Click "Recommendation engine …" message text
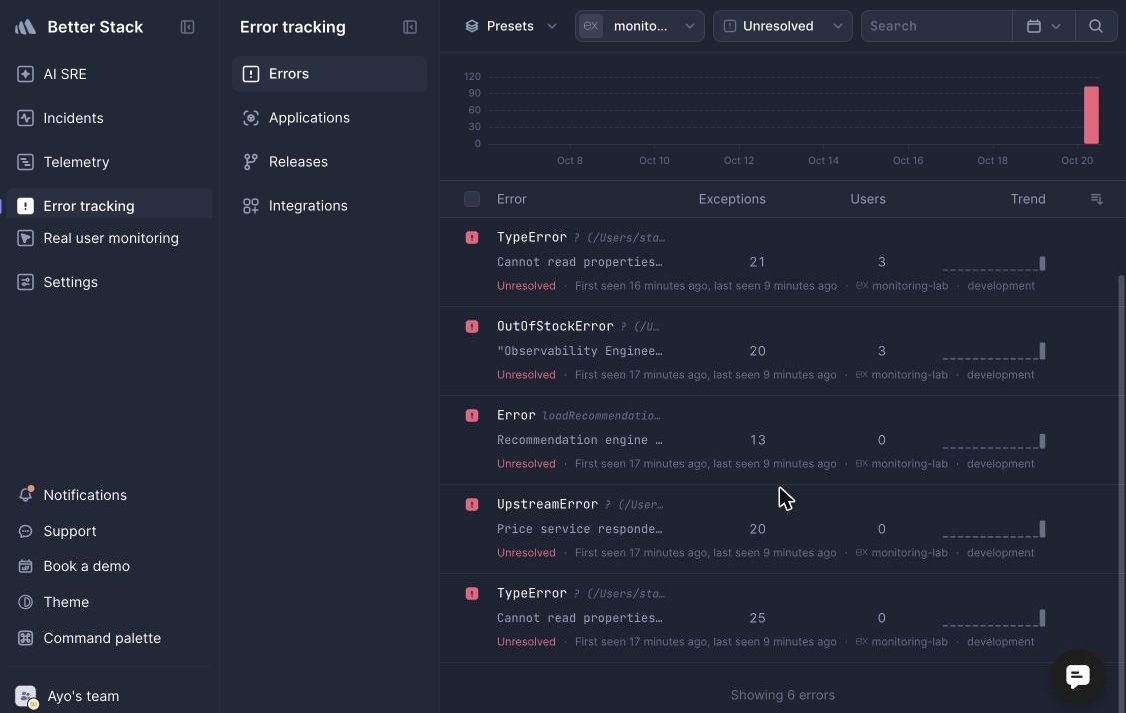1126x713 pixels. [x=580, y=440]
